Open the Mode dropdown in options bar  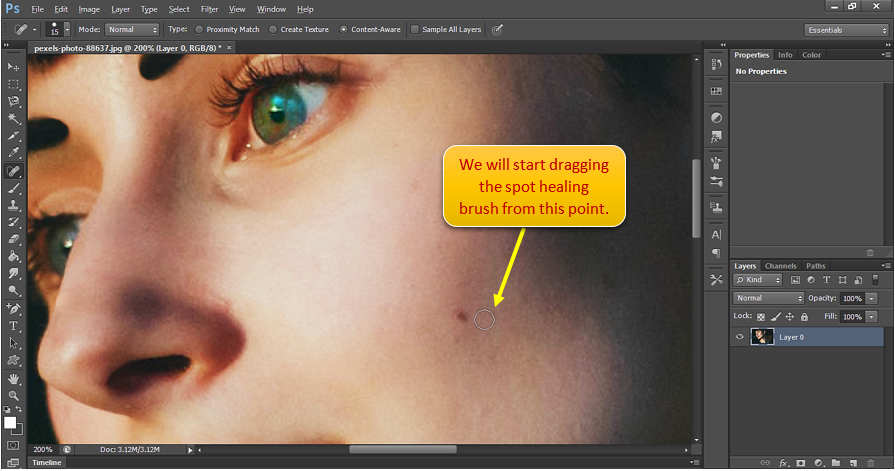[132, 30]
